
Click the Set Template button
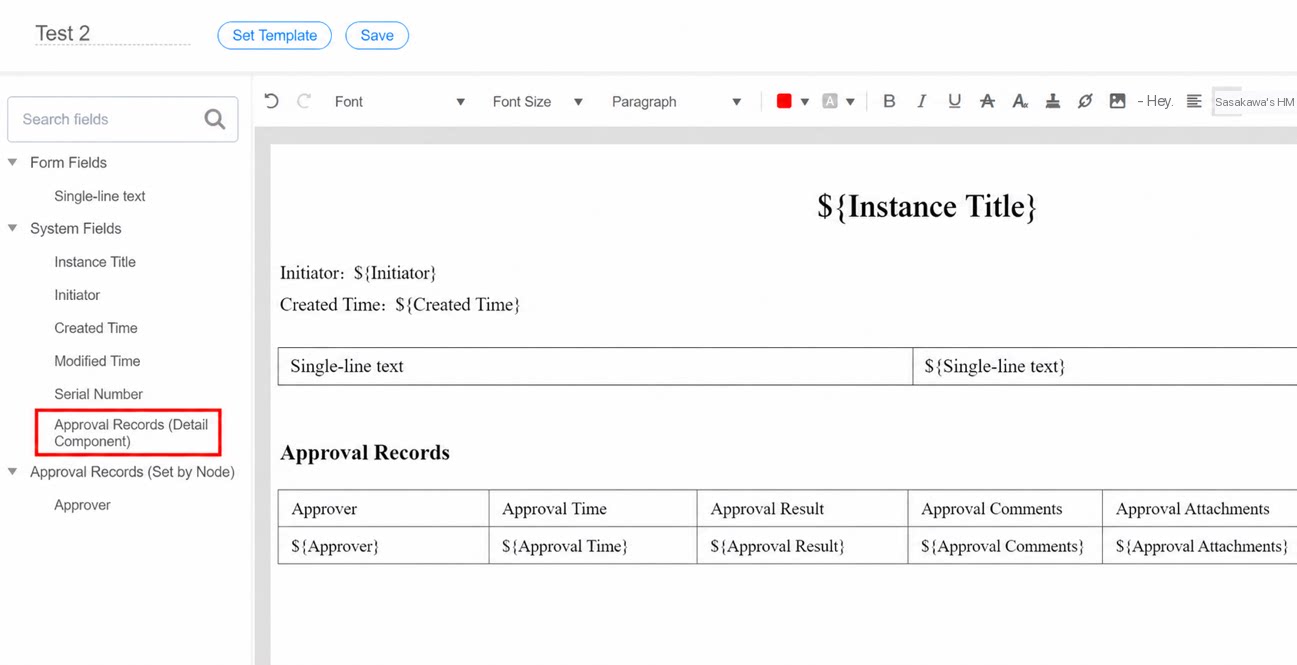point(274,35)
